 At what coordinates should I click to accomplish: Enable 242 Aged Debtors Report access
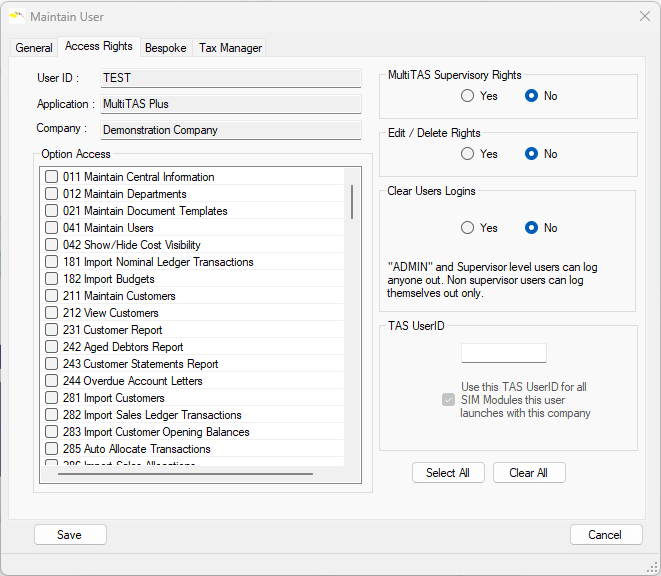[x=51, y=347]
